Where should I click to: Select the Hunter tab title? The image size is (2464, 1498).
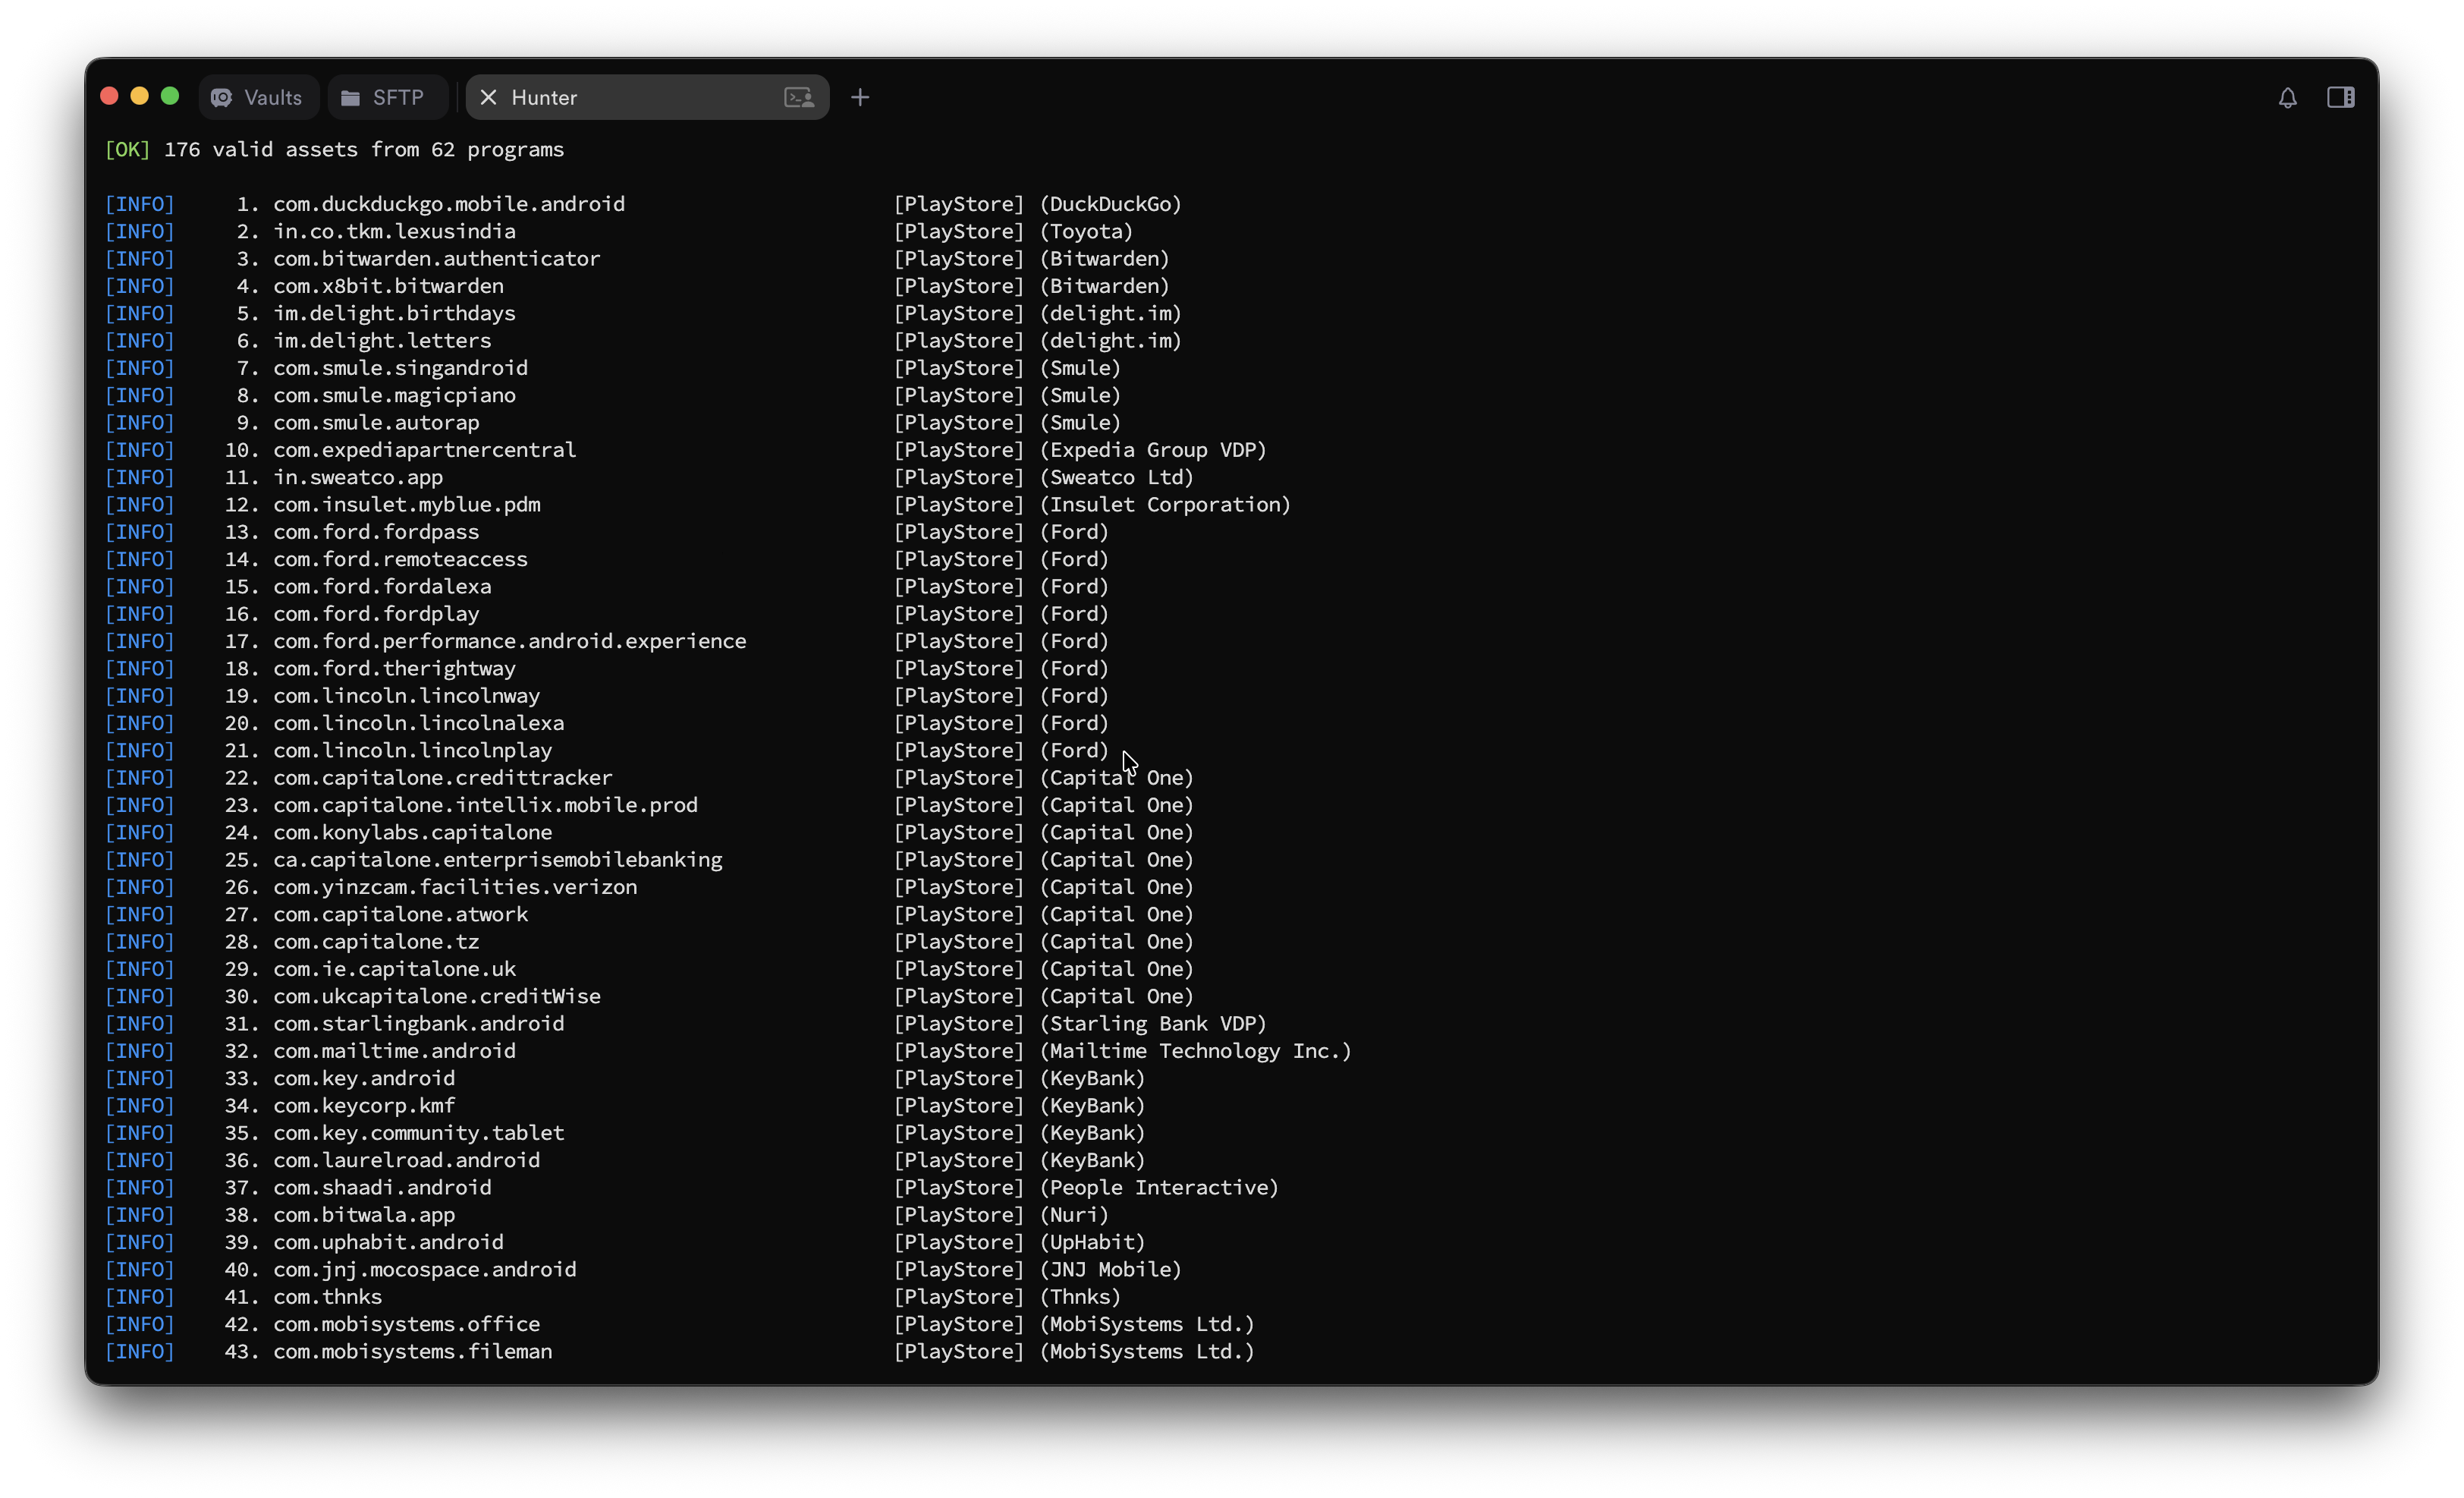click(544, 97)
